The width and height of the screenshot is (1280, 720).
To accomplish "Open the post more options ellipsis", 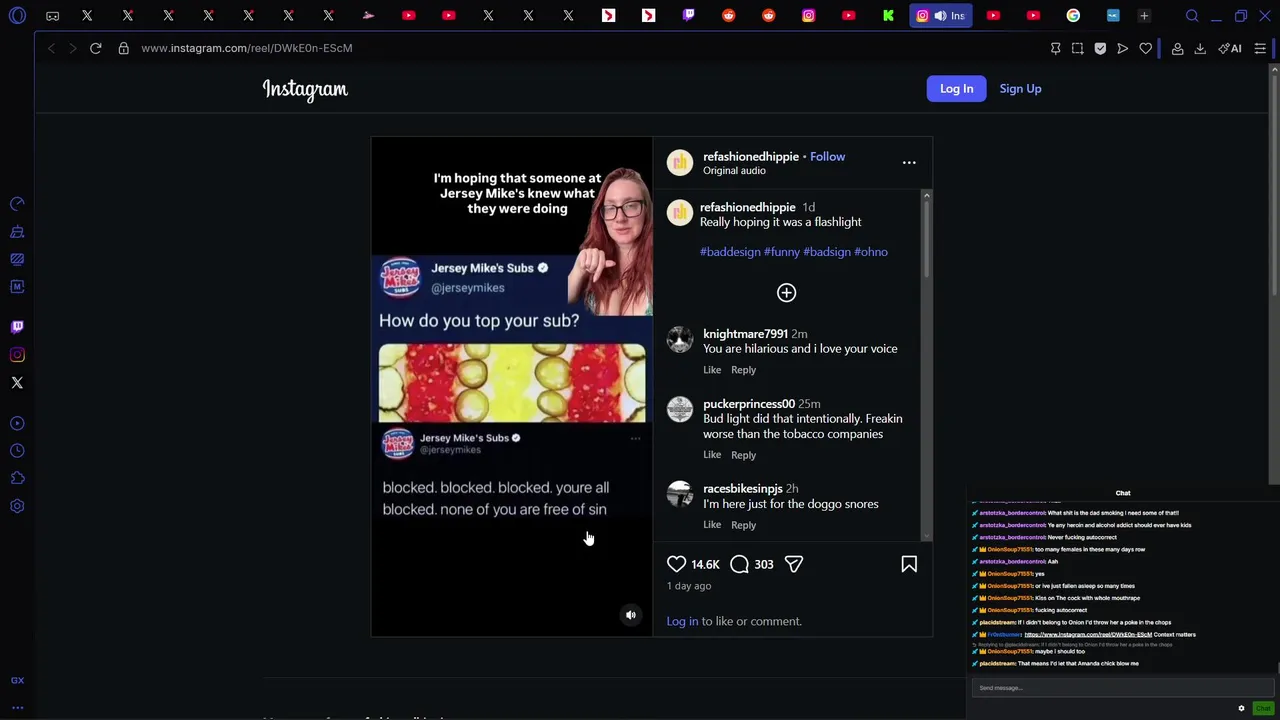I will point(909,162).
